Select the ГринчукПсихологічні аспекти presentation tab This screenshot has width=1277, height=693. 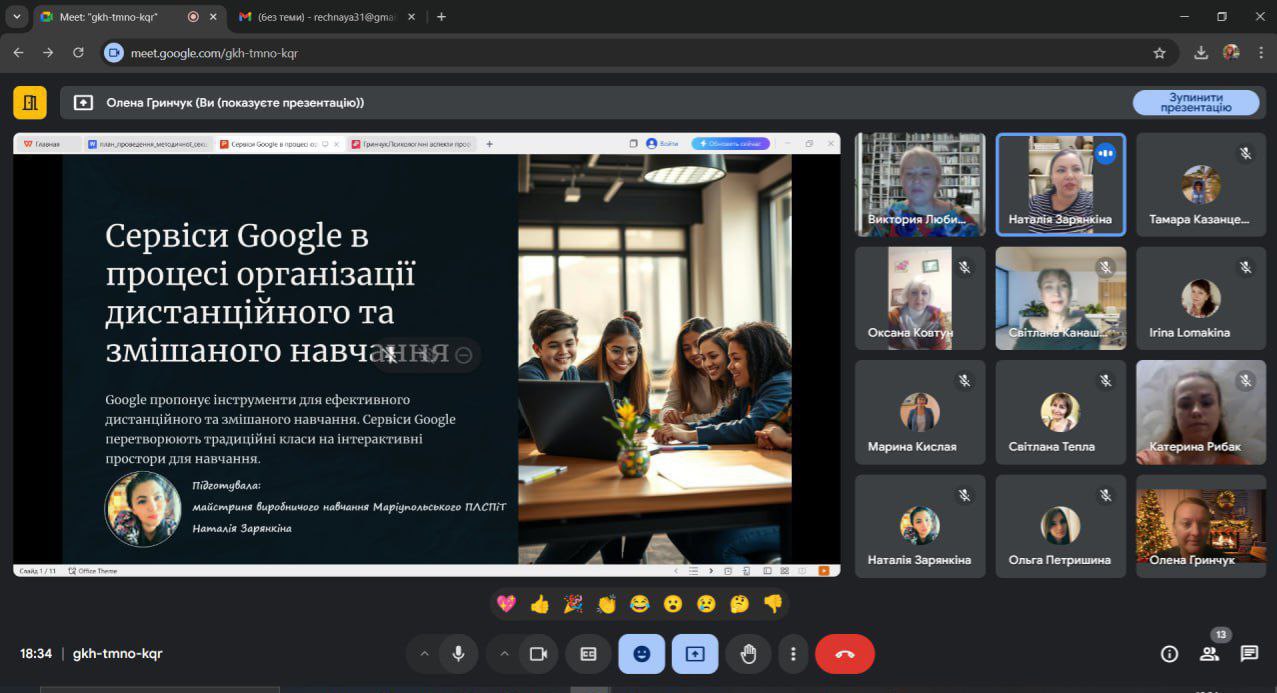(412, 144)
